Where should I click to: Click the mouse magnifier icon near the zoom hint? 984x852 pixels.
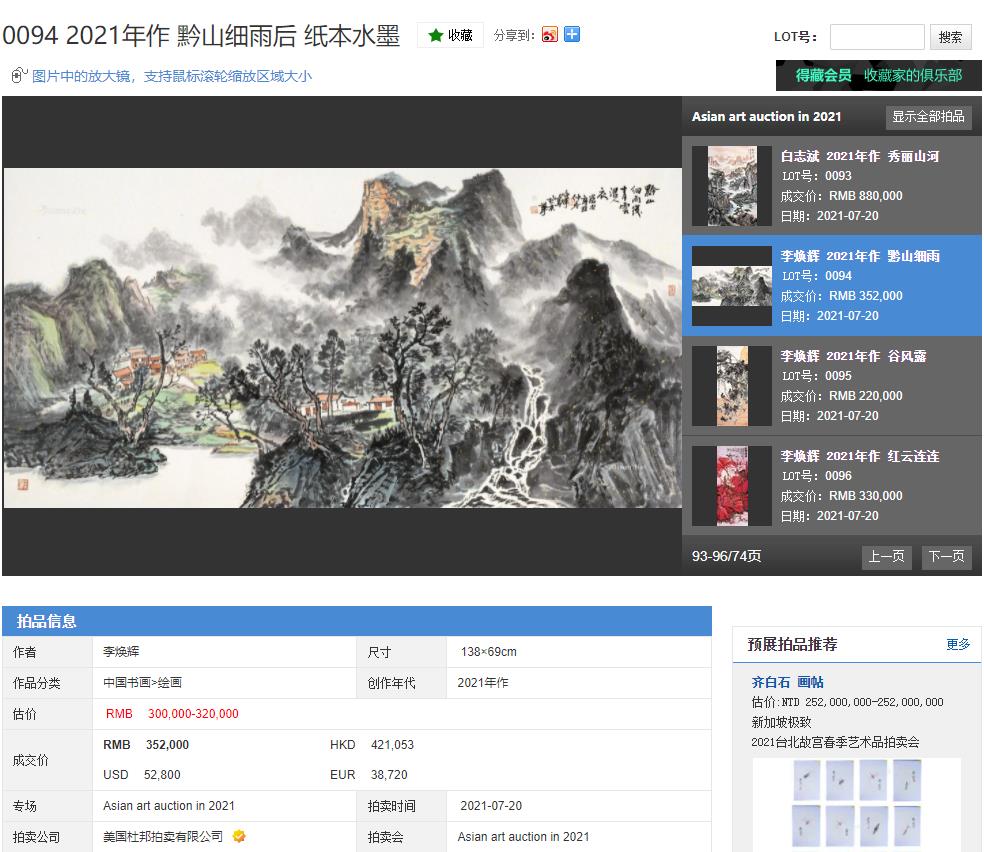tap(15, 74)
